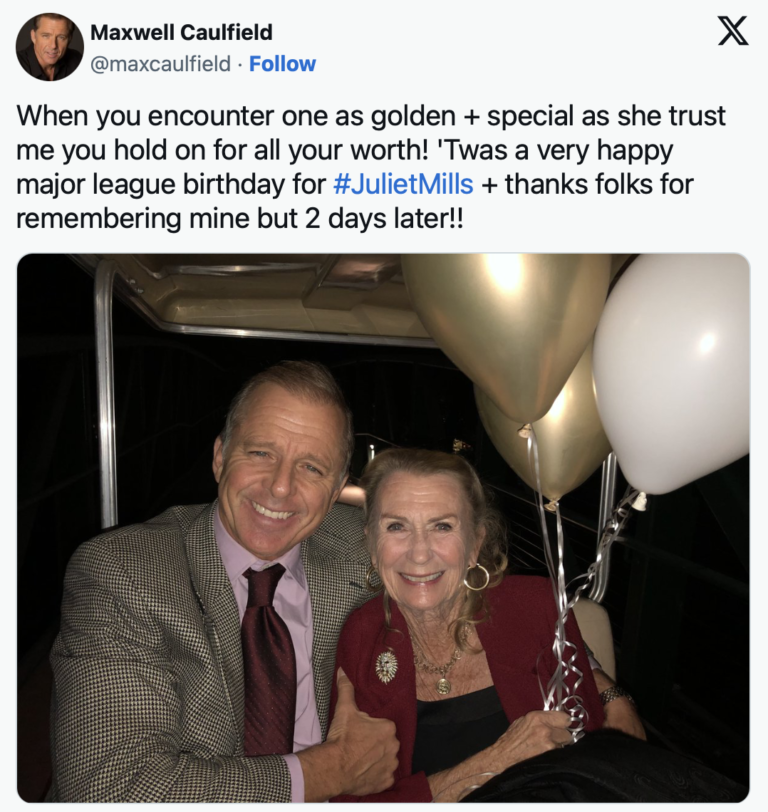Viewport: 768px width, 812px height.
Task: Click the white balloon in photo
Action: pos(673,370)
